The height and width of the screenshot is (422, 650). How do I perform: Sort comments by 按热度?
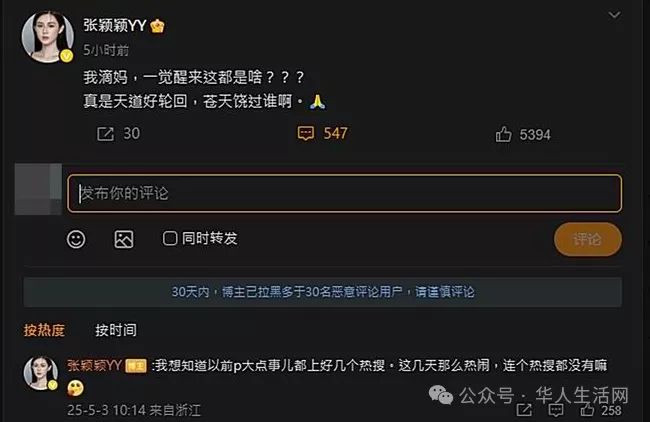[x=44, y=330]
